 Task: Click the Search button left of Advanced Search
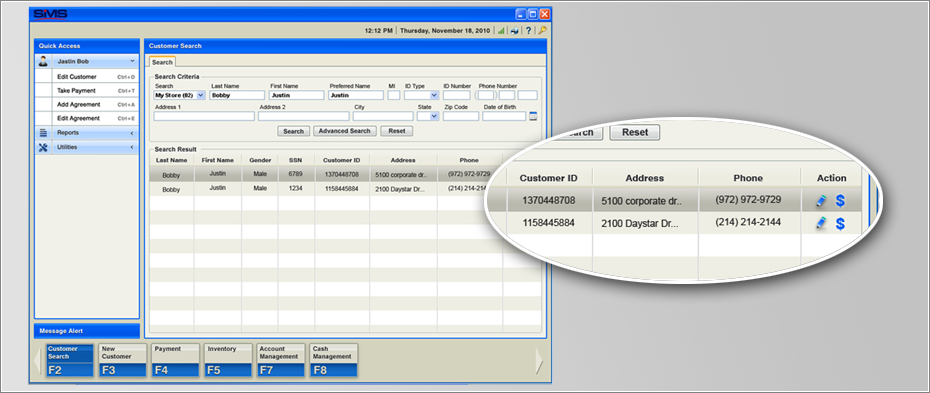click(x=294, y=131)
